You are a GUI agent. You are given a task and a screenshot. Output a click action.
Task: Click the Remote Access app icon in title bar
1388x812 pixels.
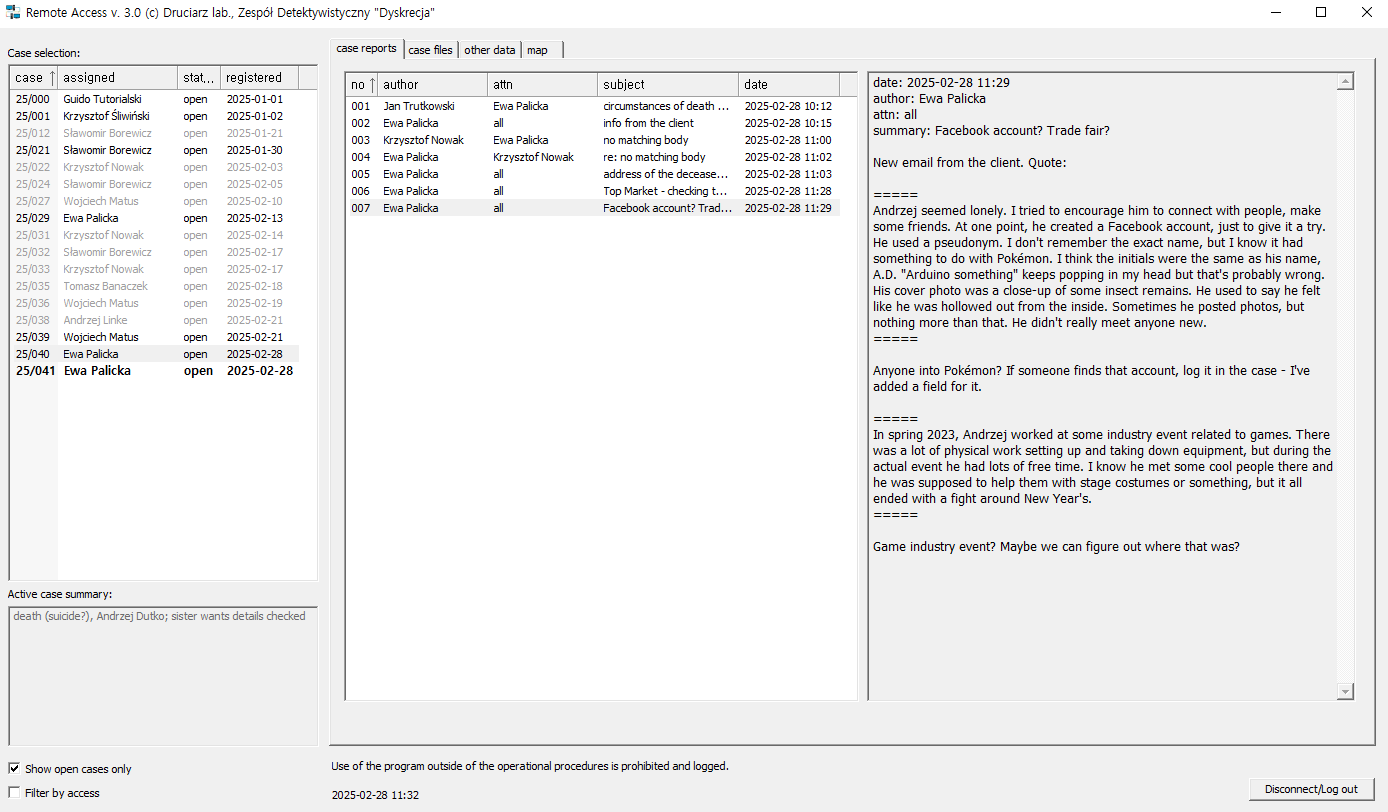(14, 13)
